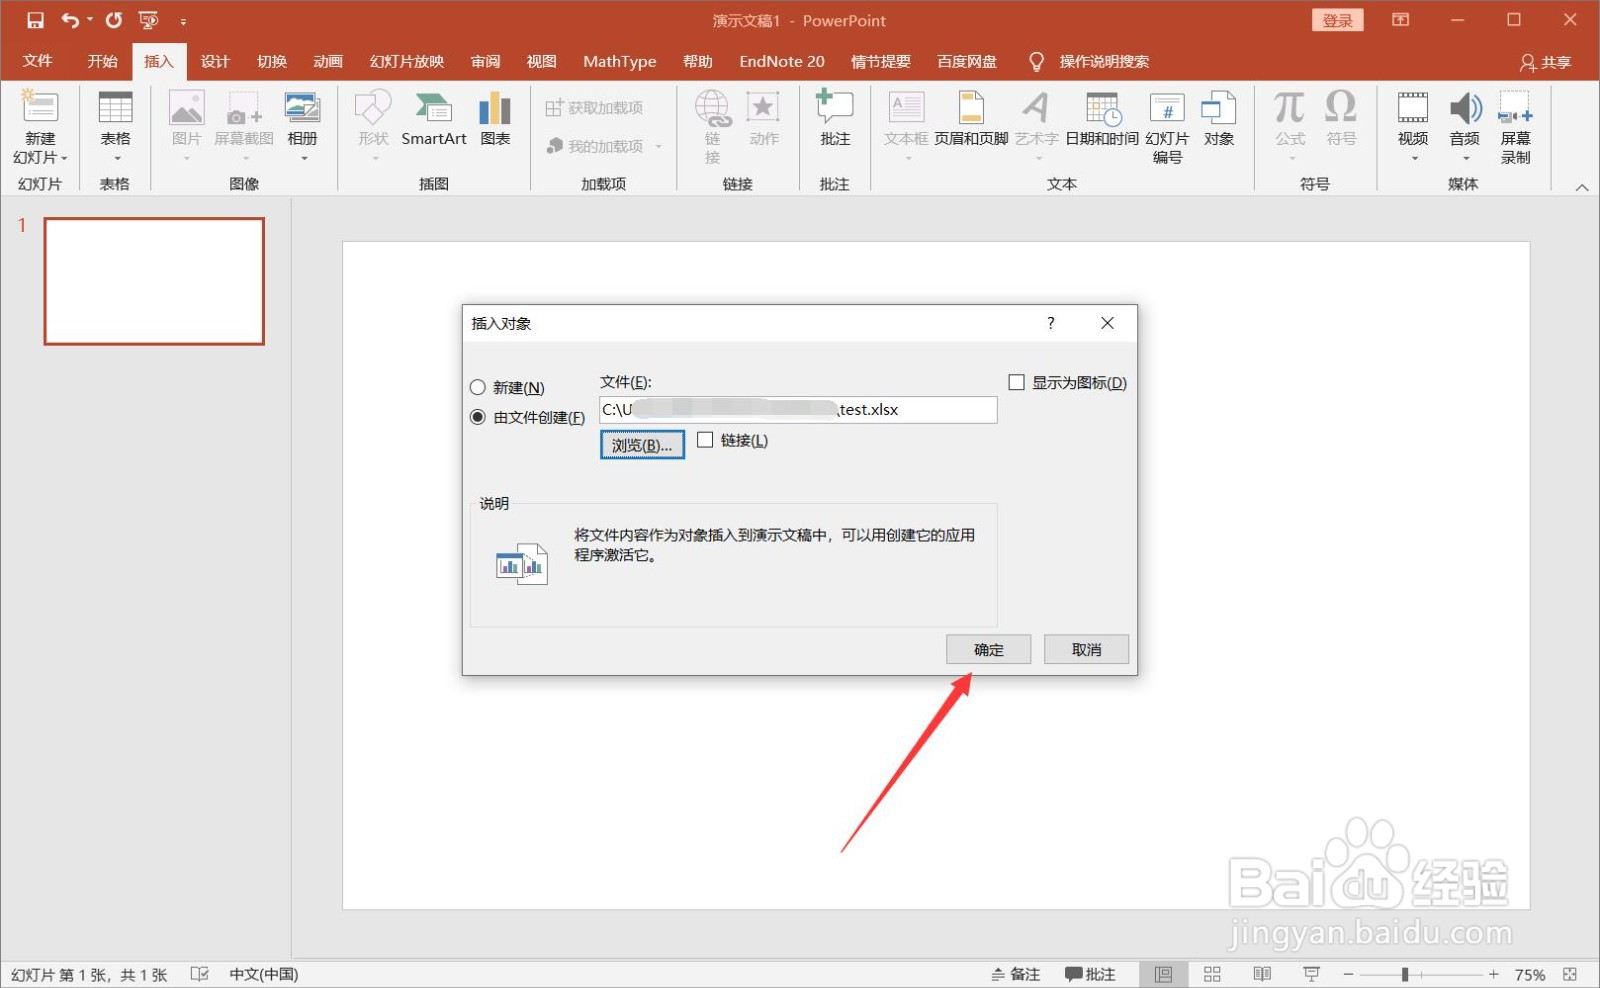
Task: Start Screen Recording (屏幕录制)
Action: 1515,127
